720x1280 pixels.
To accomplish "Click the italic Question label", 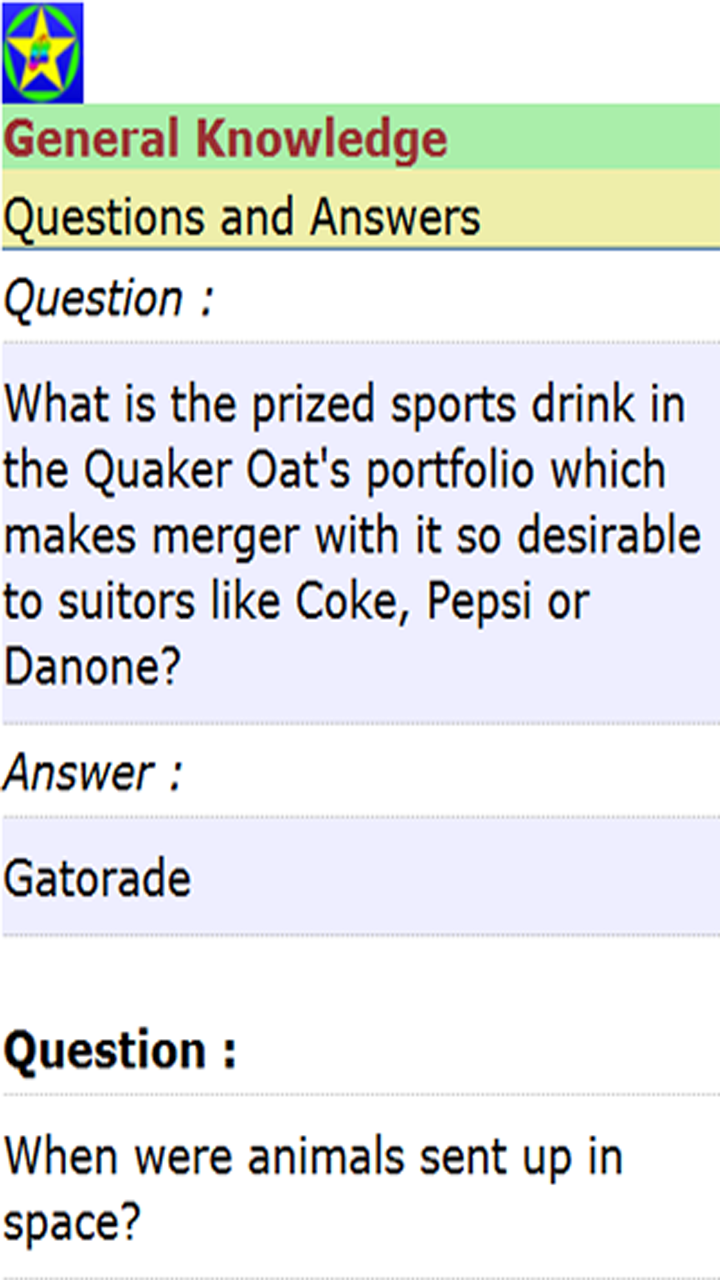I will [x=108, y=299].
